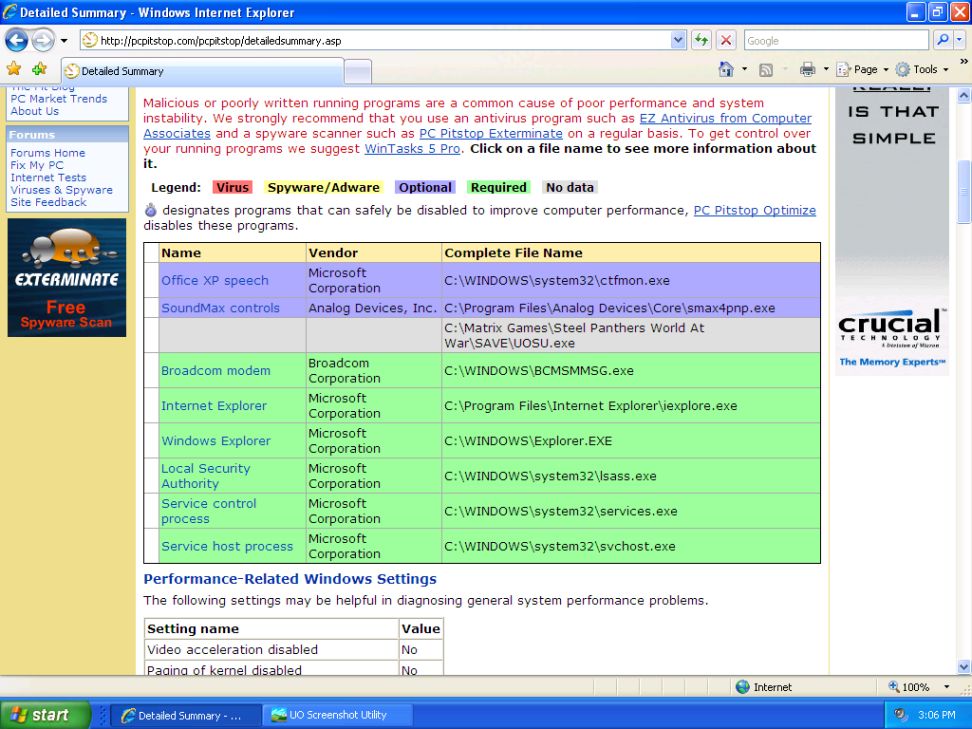Click the Add to Favorites star-plus icon
This screenshot has width=972, height=729.
tap(39, 69)
